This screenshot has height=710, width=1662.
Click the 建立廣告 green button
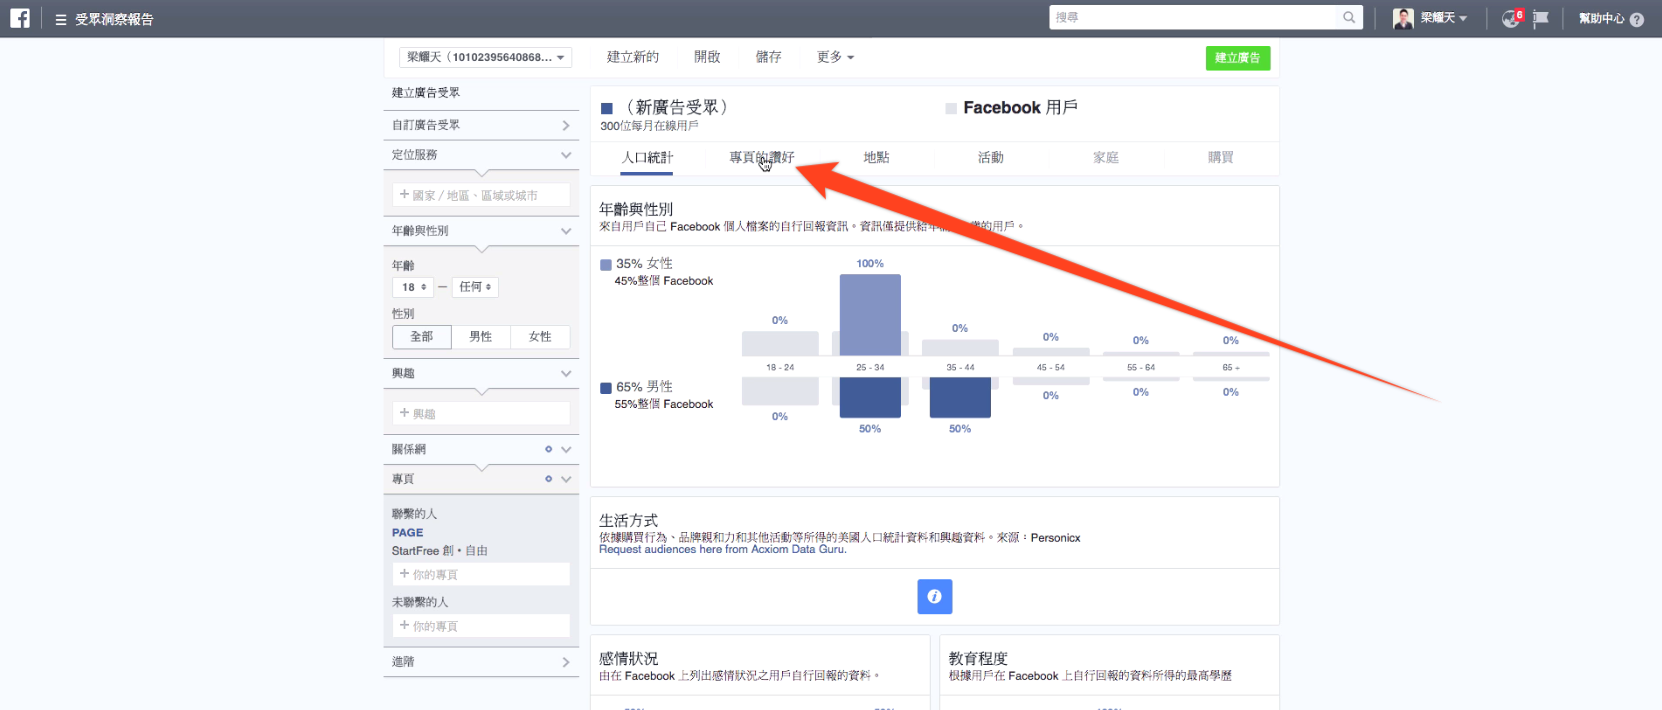tap(1238, 58)
